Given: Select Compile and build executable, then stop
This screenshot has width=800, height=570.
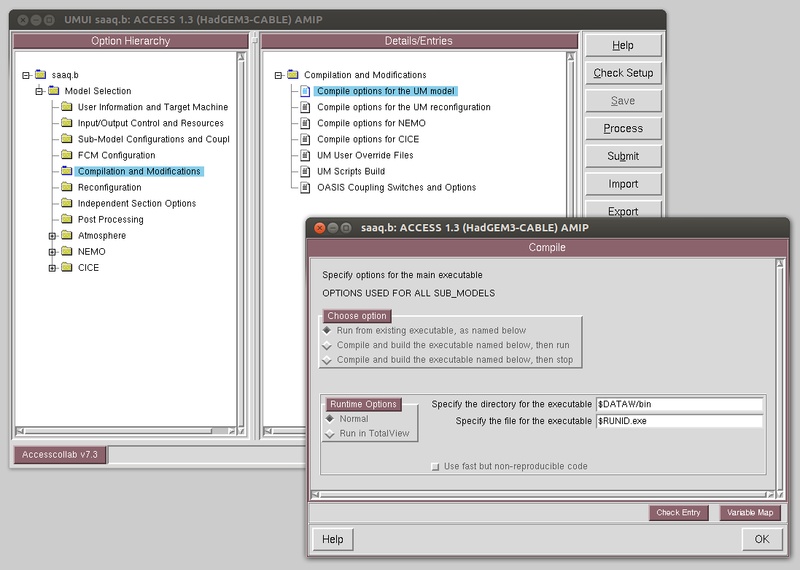Looking at the screenshot, I should pyautogui.click(x=328, y=360).
